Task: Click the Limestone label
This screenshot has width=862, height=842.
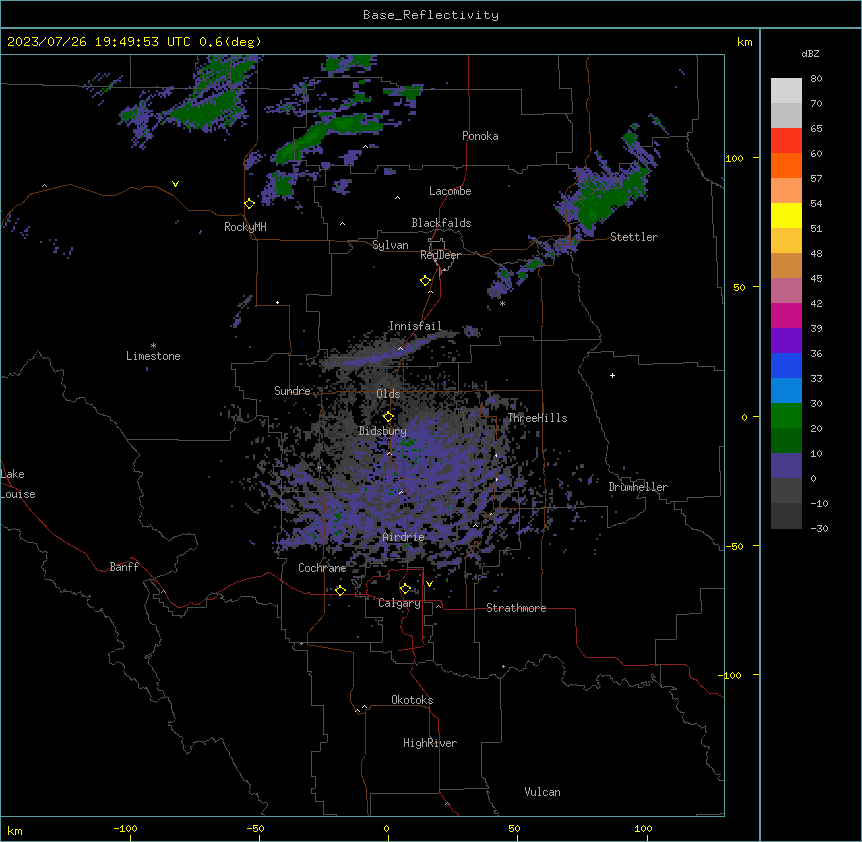Action: pos(153,356)
